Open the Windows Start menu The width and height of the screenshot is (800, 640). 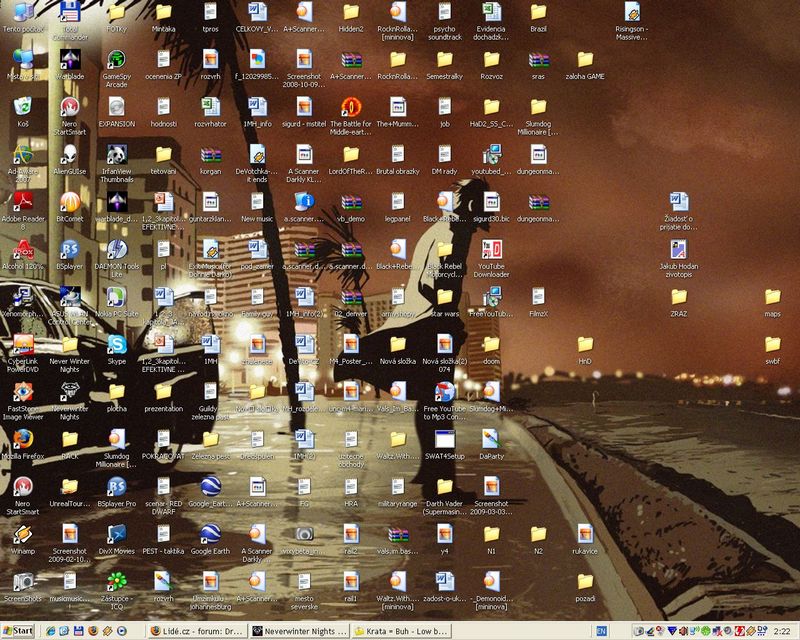click(x=19, y=631)
